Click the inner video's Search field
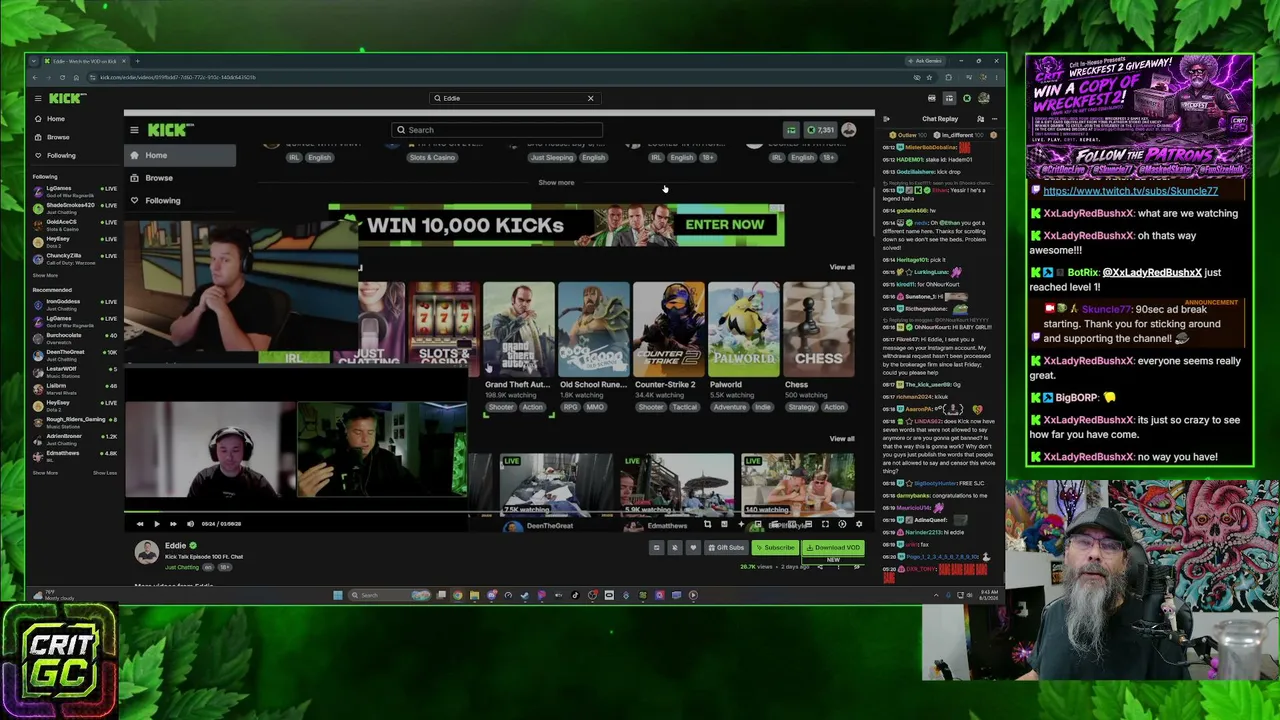The image size is (1280, 720). click(497, 130)
